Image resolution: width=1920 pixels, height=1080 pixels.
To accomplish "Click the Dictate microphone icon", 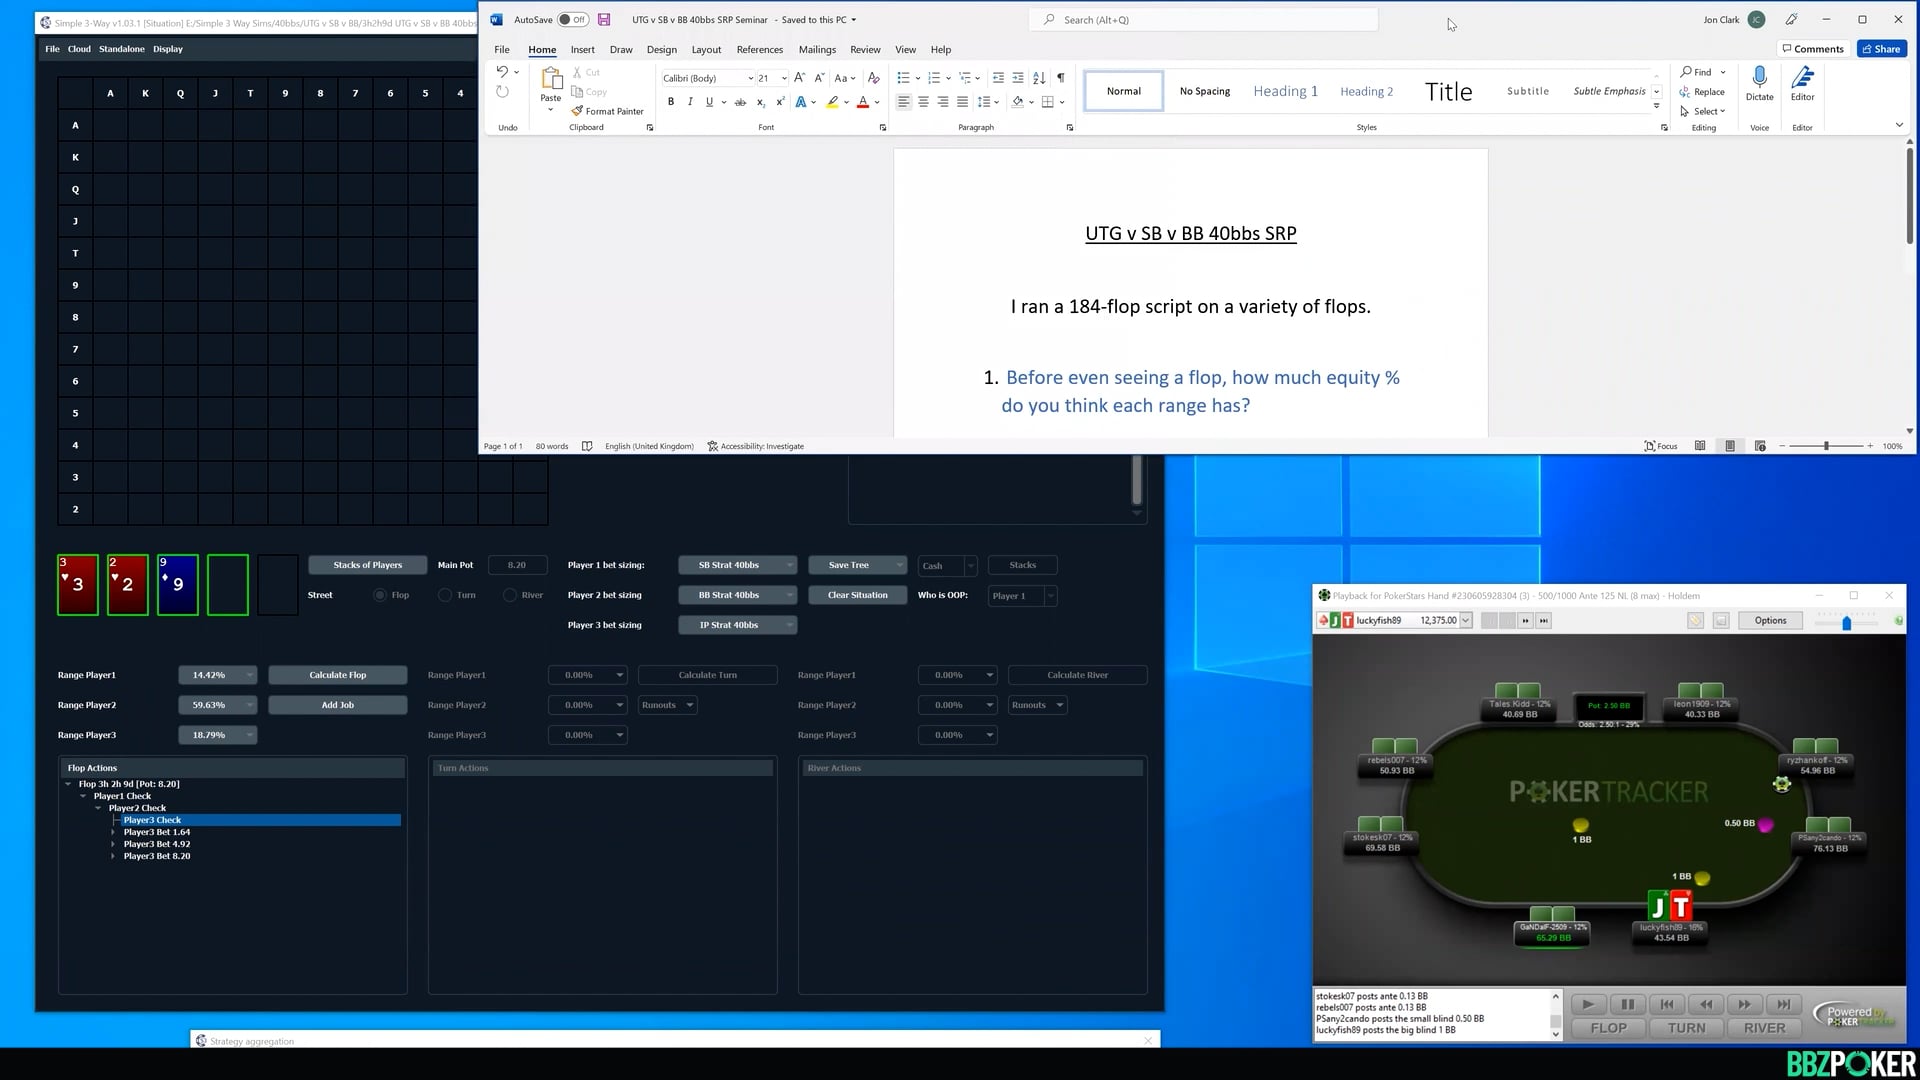I will (x=1759, y=78).
